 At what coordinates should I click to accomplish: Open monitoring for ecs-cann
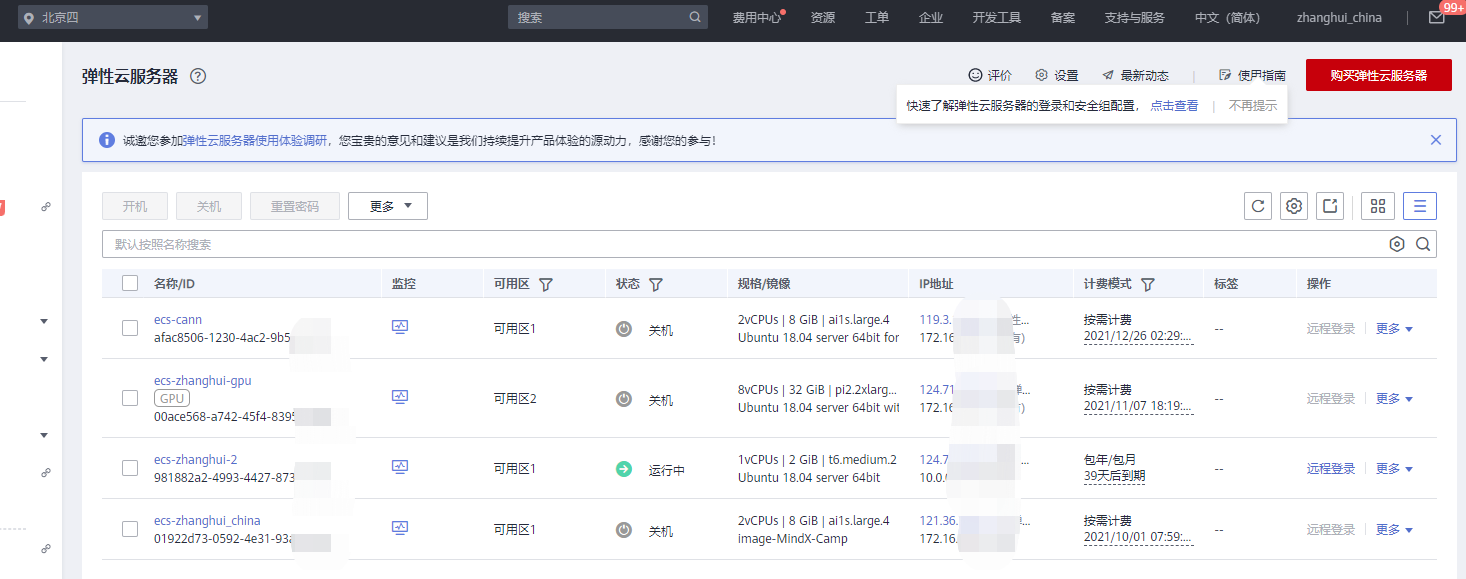400,327
